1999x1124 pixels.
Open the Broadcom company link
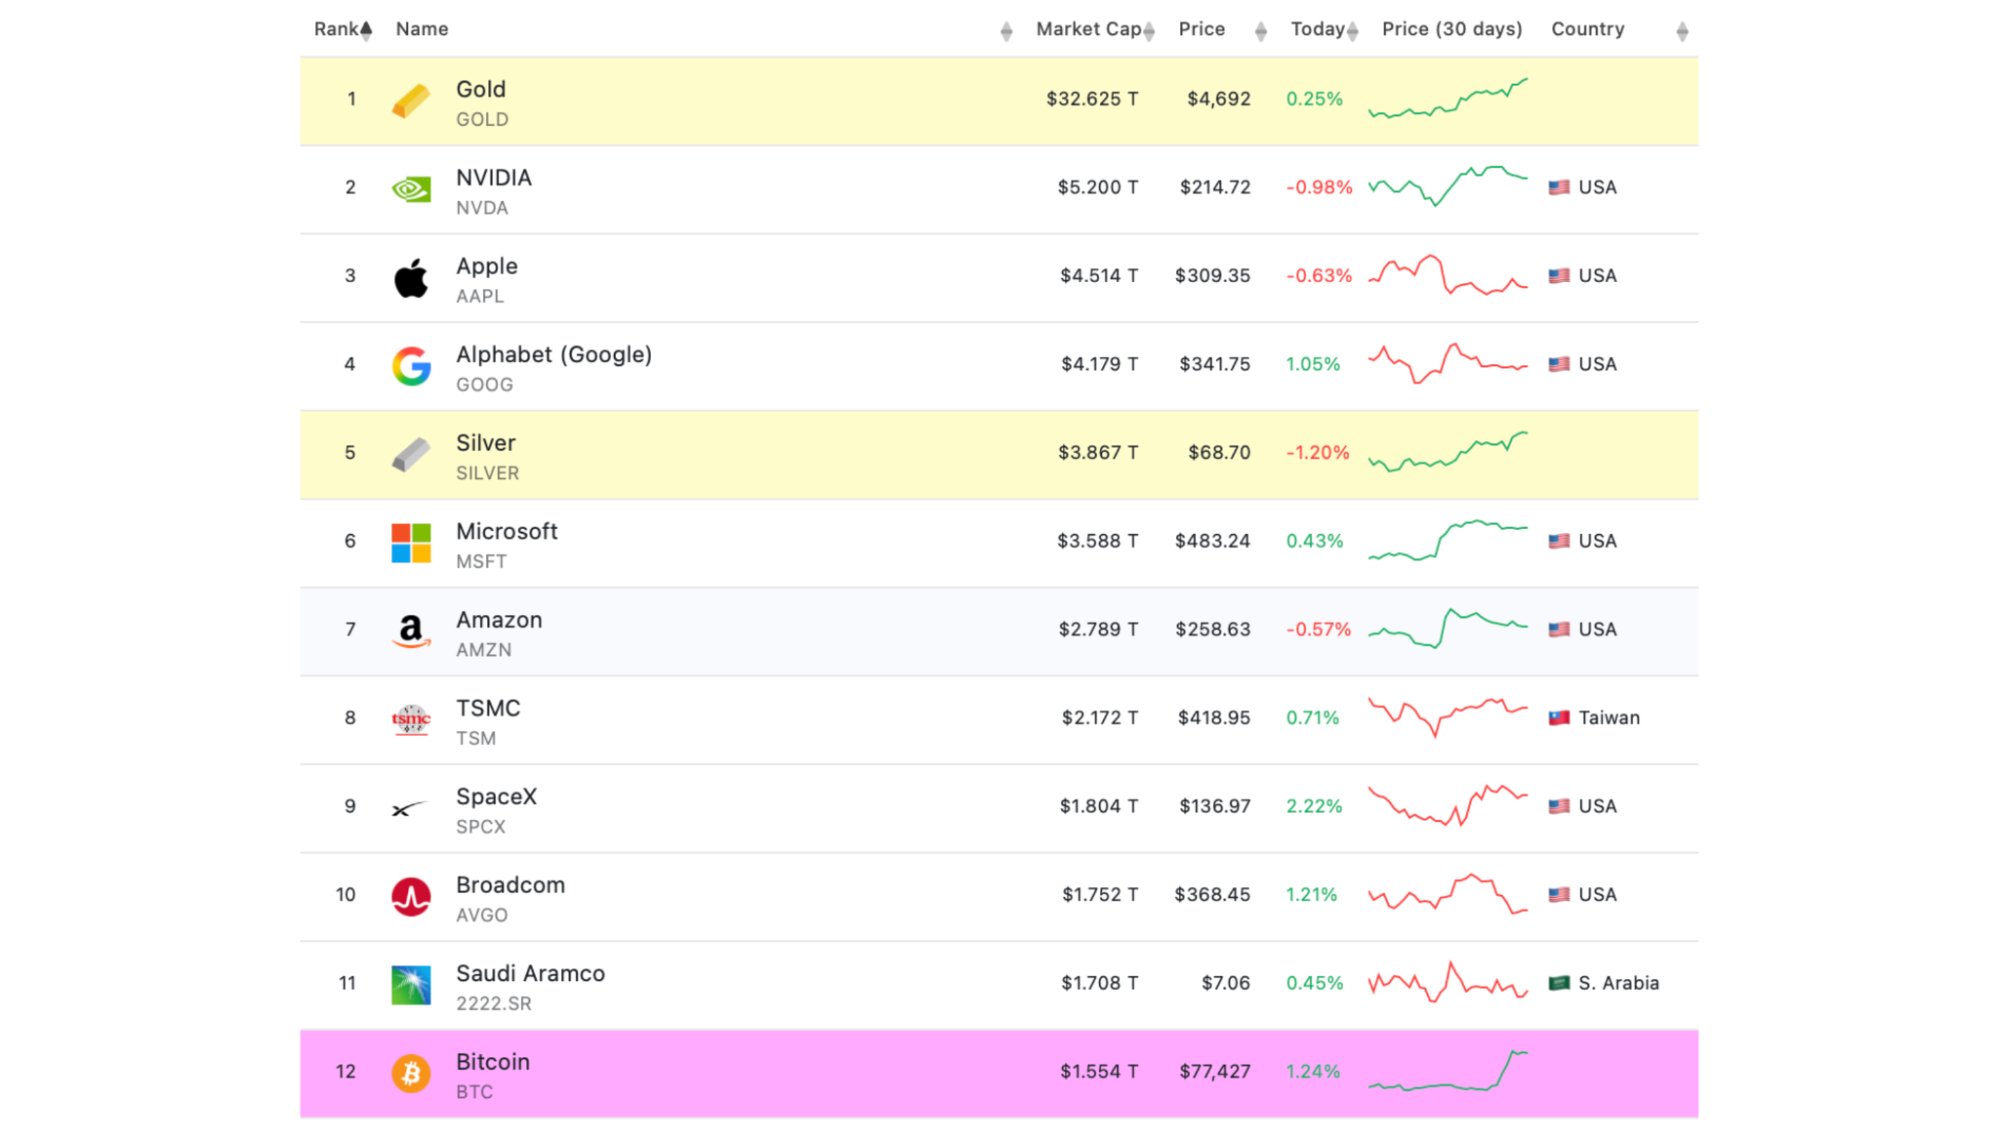tap(510, 885)
